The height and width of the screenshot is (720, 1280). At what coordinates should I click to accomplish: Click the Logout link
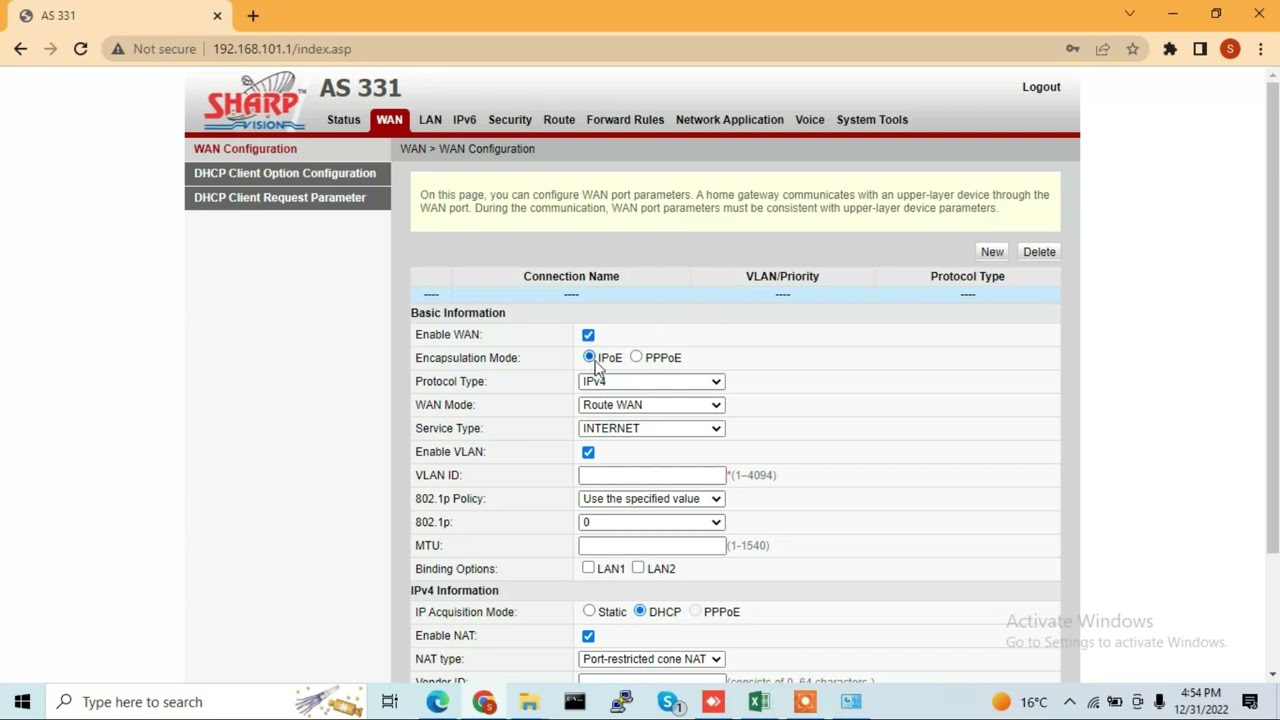pos(1041,87)
